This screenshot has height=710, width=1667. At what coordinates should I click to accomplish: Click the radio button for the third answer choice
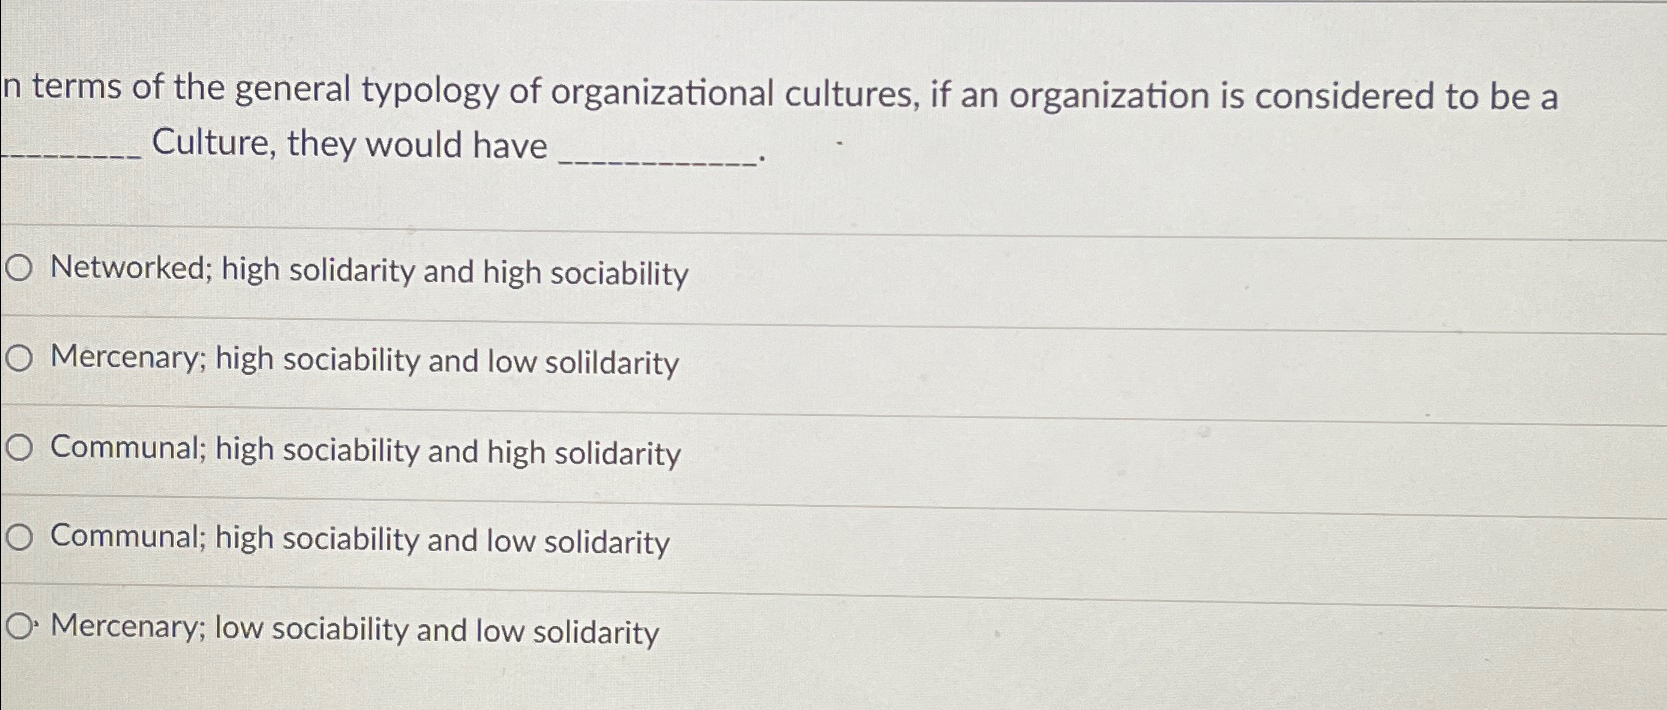tap(18, 450)
